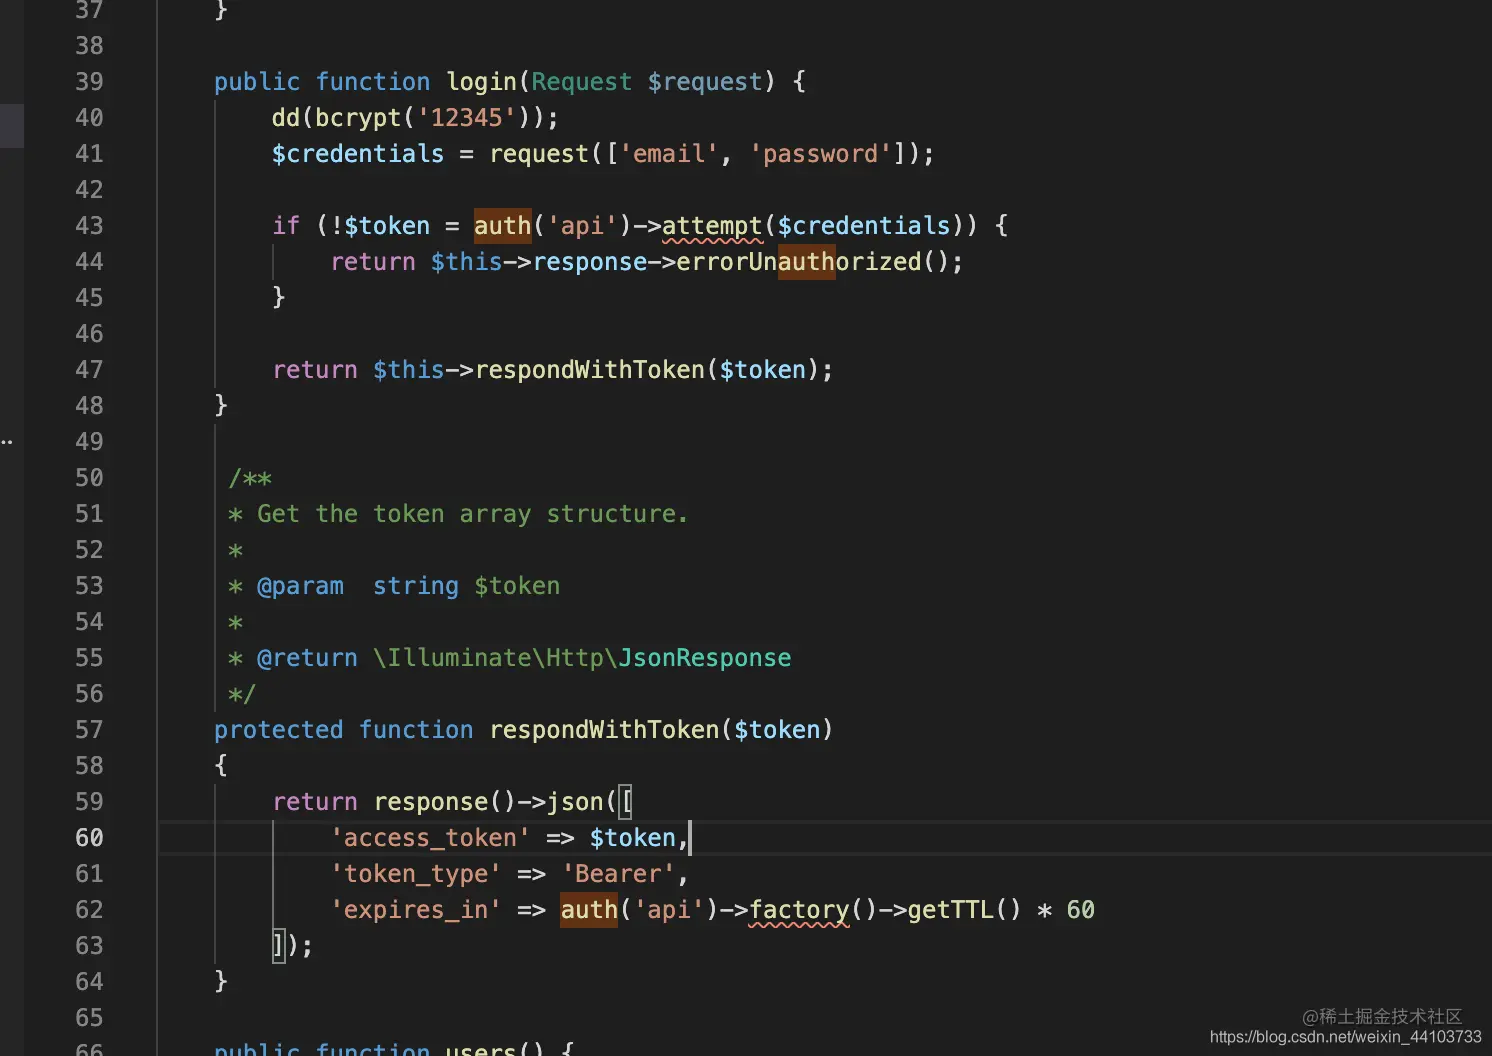The width and height of the screenshot is (1492, 1056).
Task: Click the underlined 'factory' method
Action: click(x=799, y=910)
